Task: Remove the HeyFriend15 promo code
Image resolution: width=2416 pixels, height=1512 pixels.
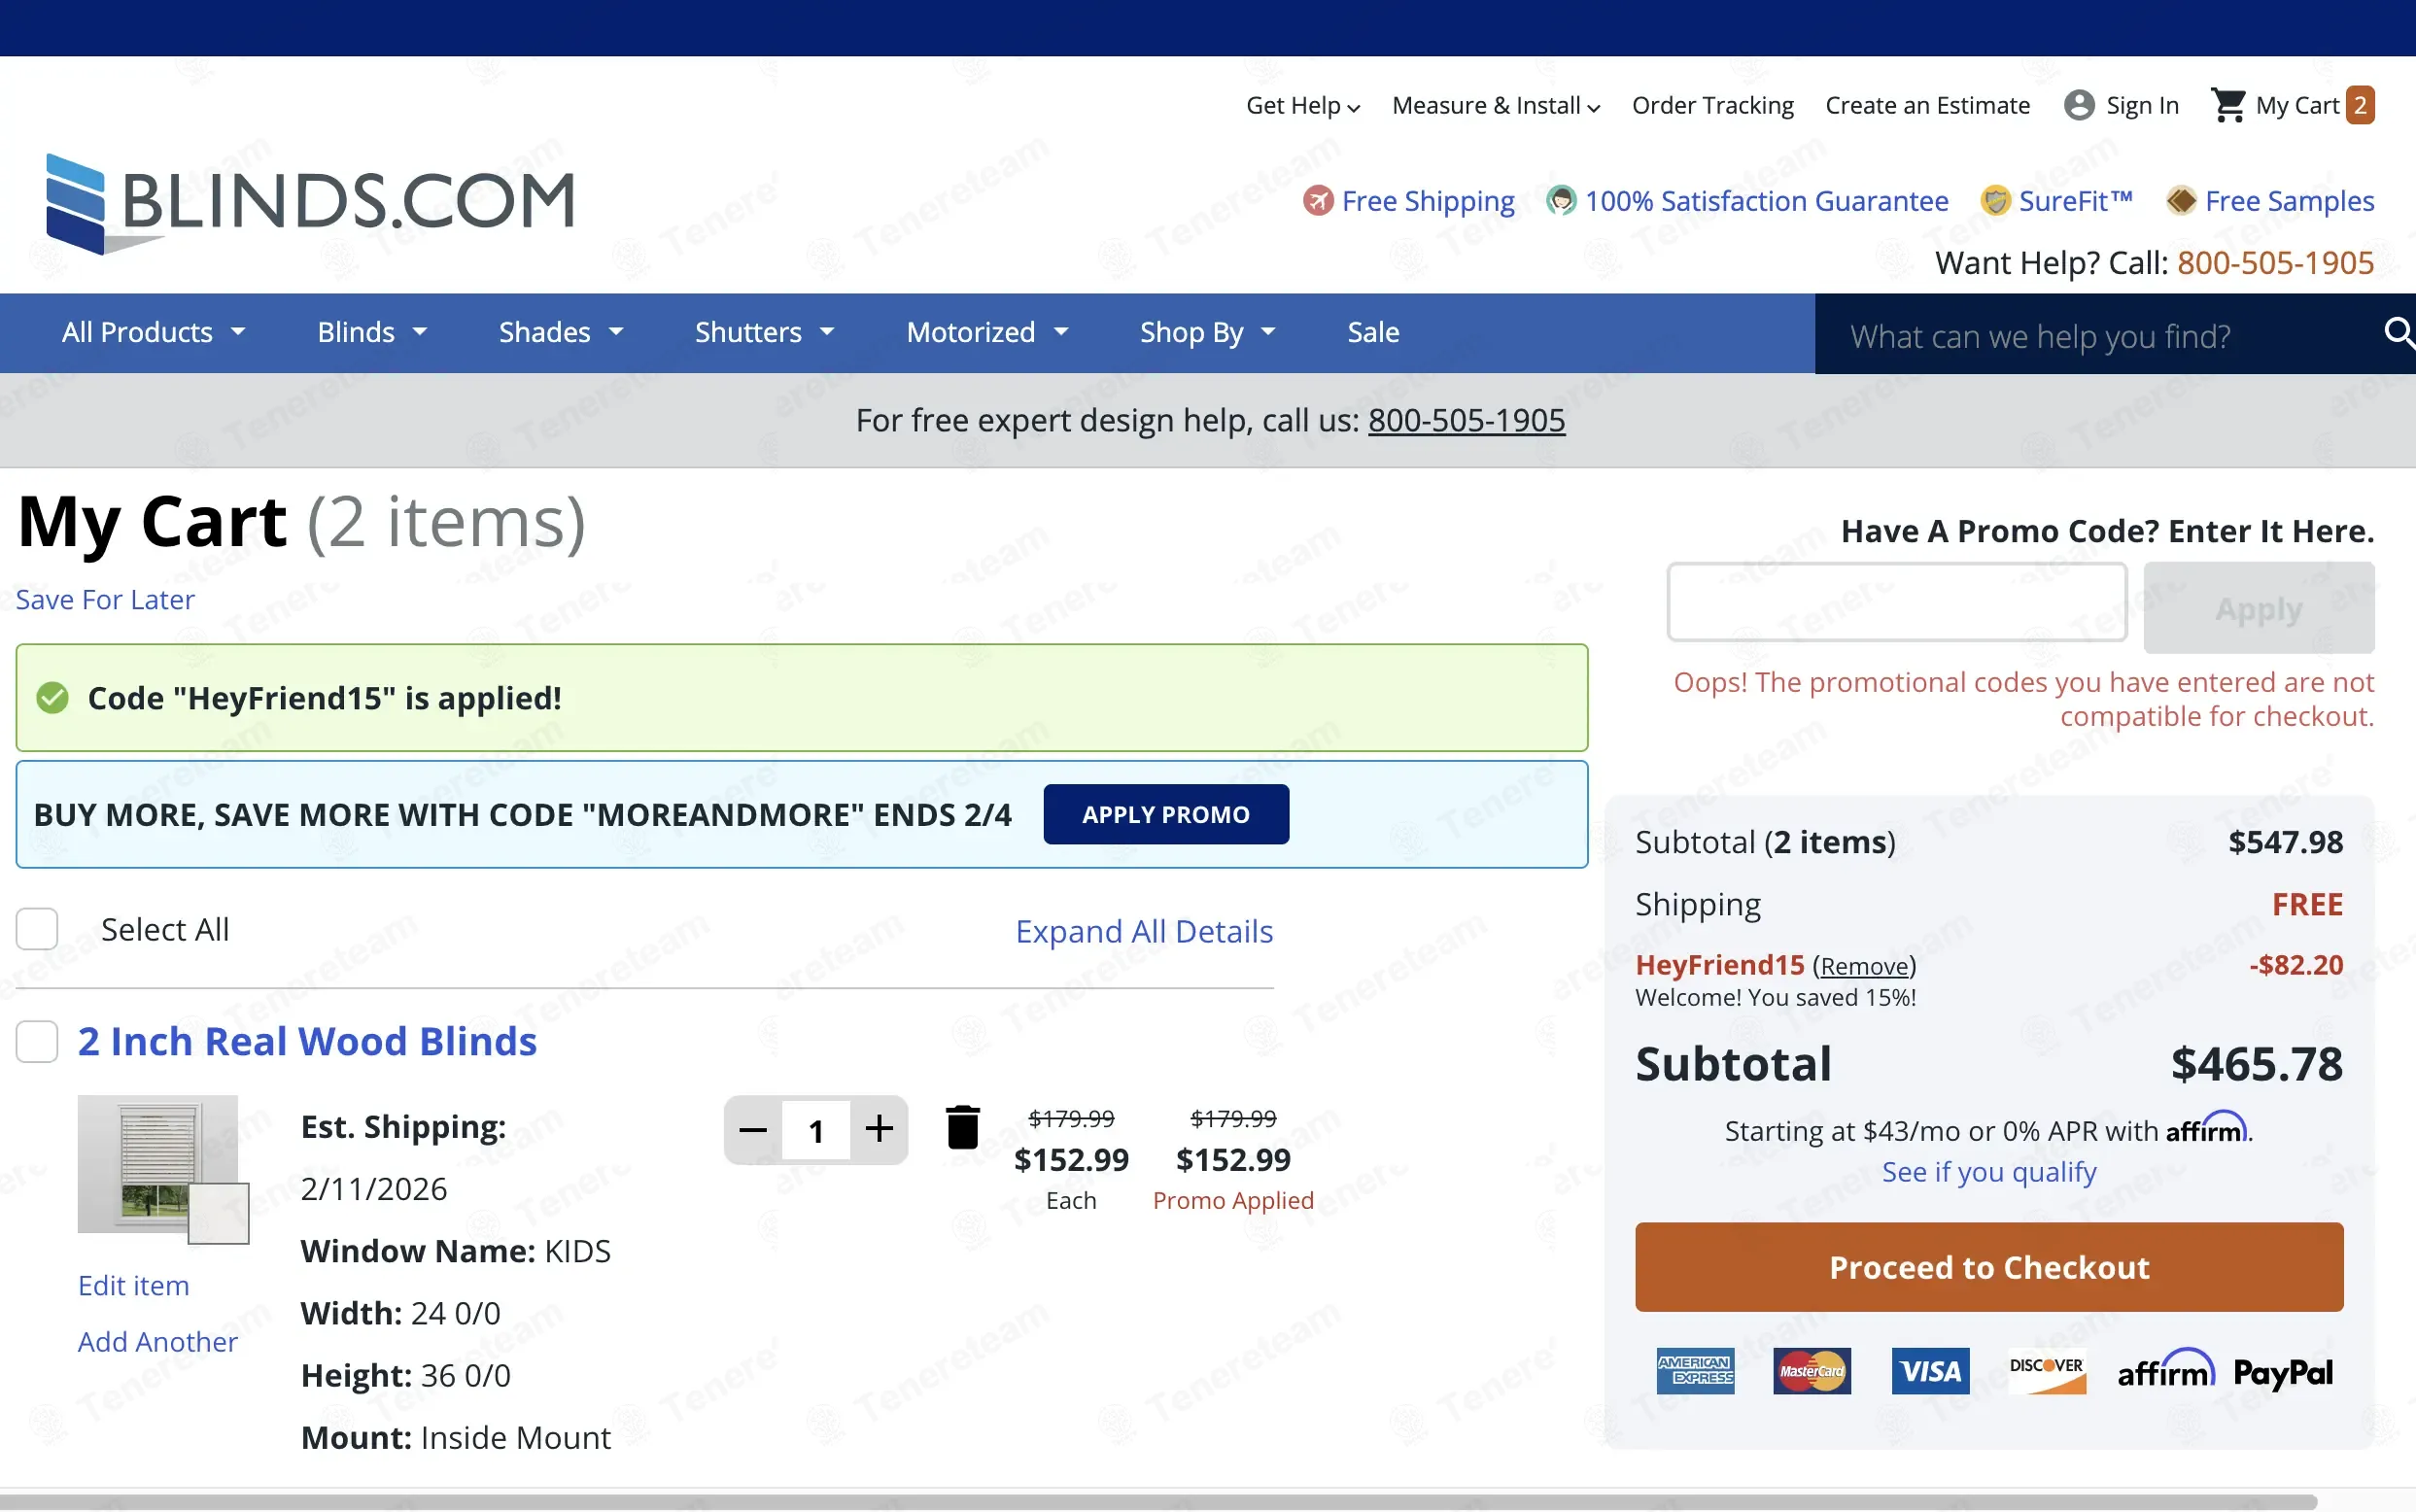Action: click(x=1864, y=966)
